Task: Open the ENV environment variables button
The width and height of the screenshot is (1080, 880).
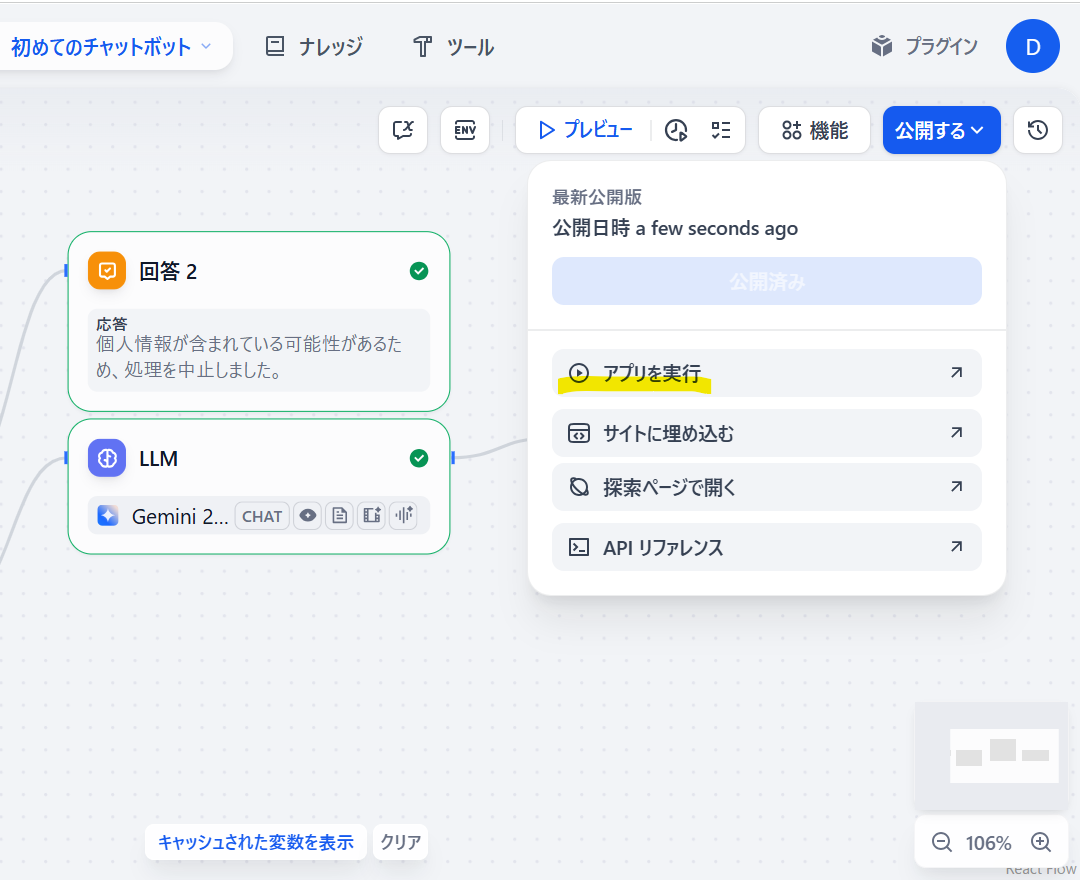Action: (465, 130)
